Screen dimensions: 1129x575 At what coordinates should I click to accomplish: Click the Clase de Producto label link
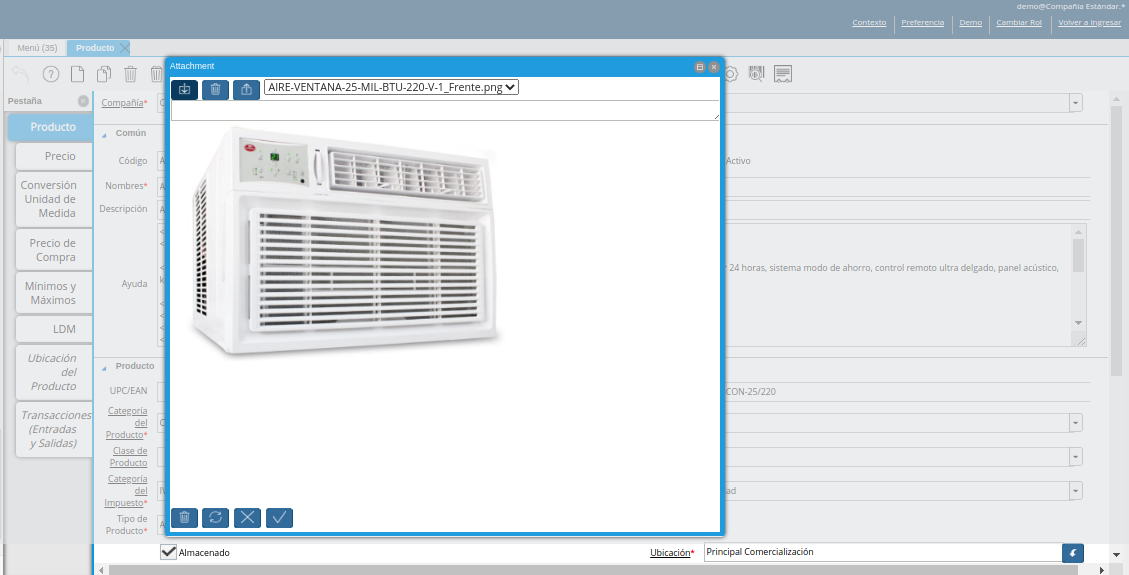(129, 456)
